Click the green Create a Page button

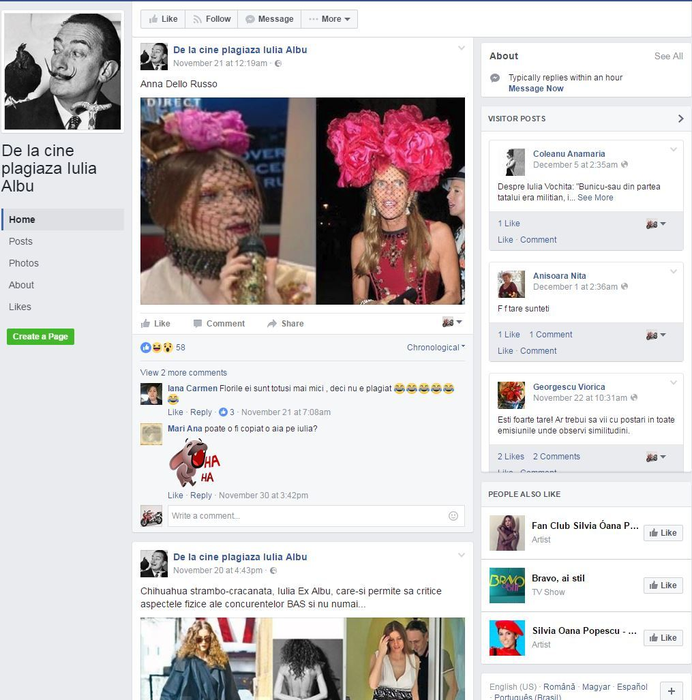40,337
